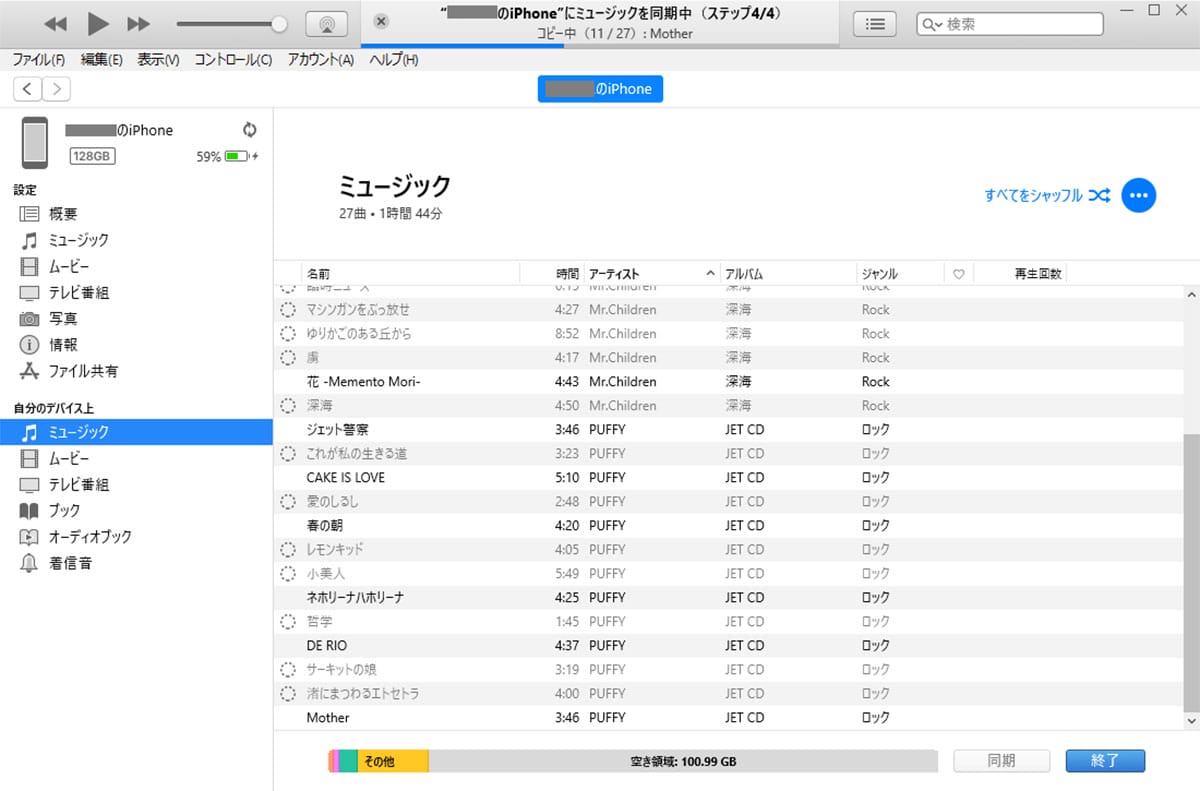Click the play button
The height and width of the screenshot is (791, 1200).
97,24
